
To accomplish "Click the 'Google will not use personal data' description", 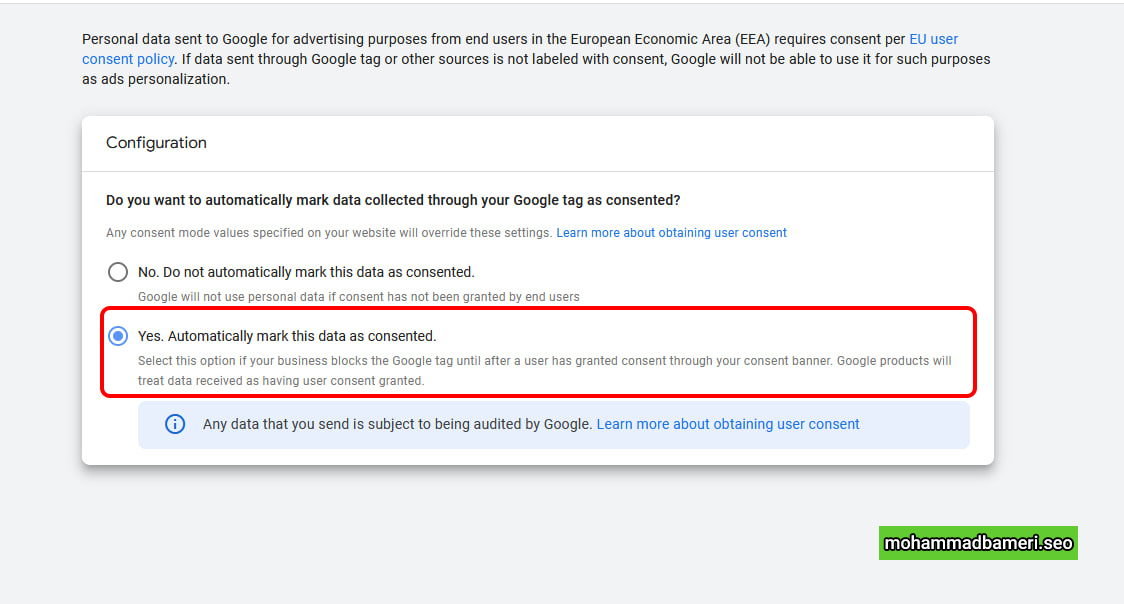I will [x=358, y=297].
